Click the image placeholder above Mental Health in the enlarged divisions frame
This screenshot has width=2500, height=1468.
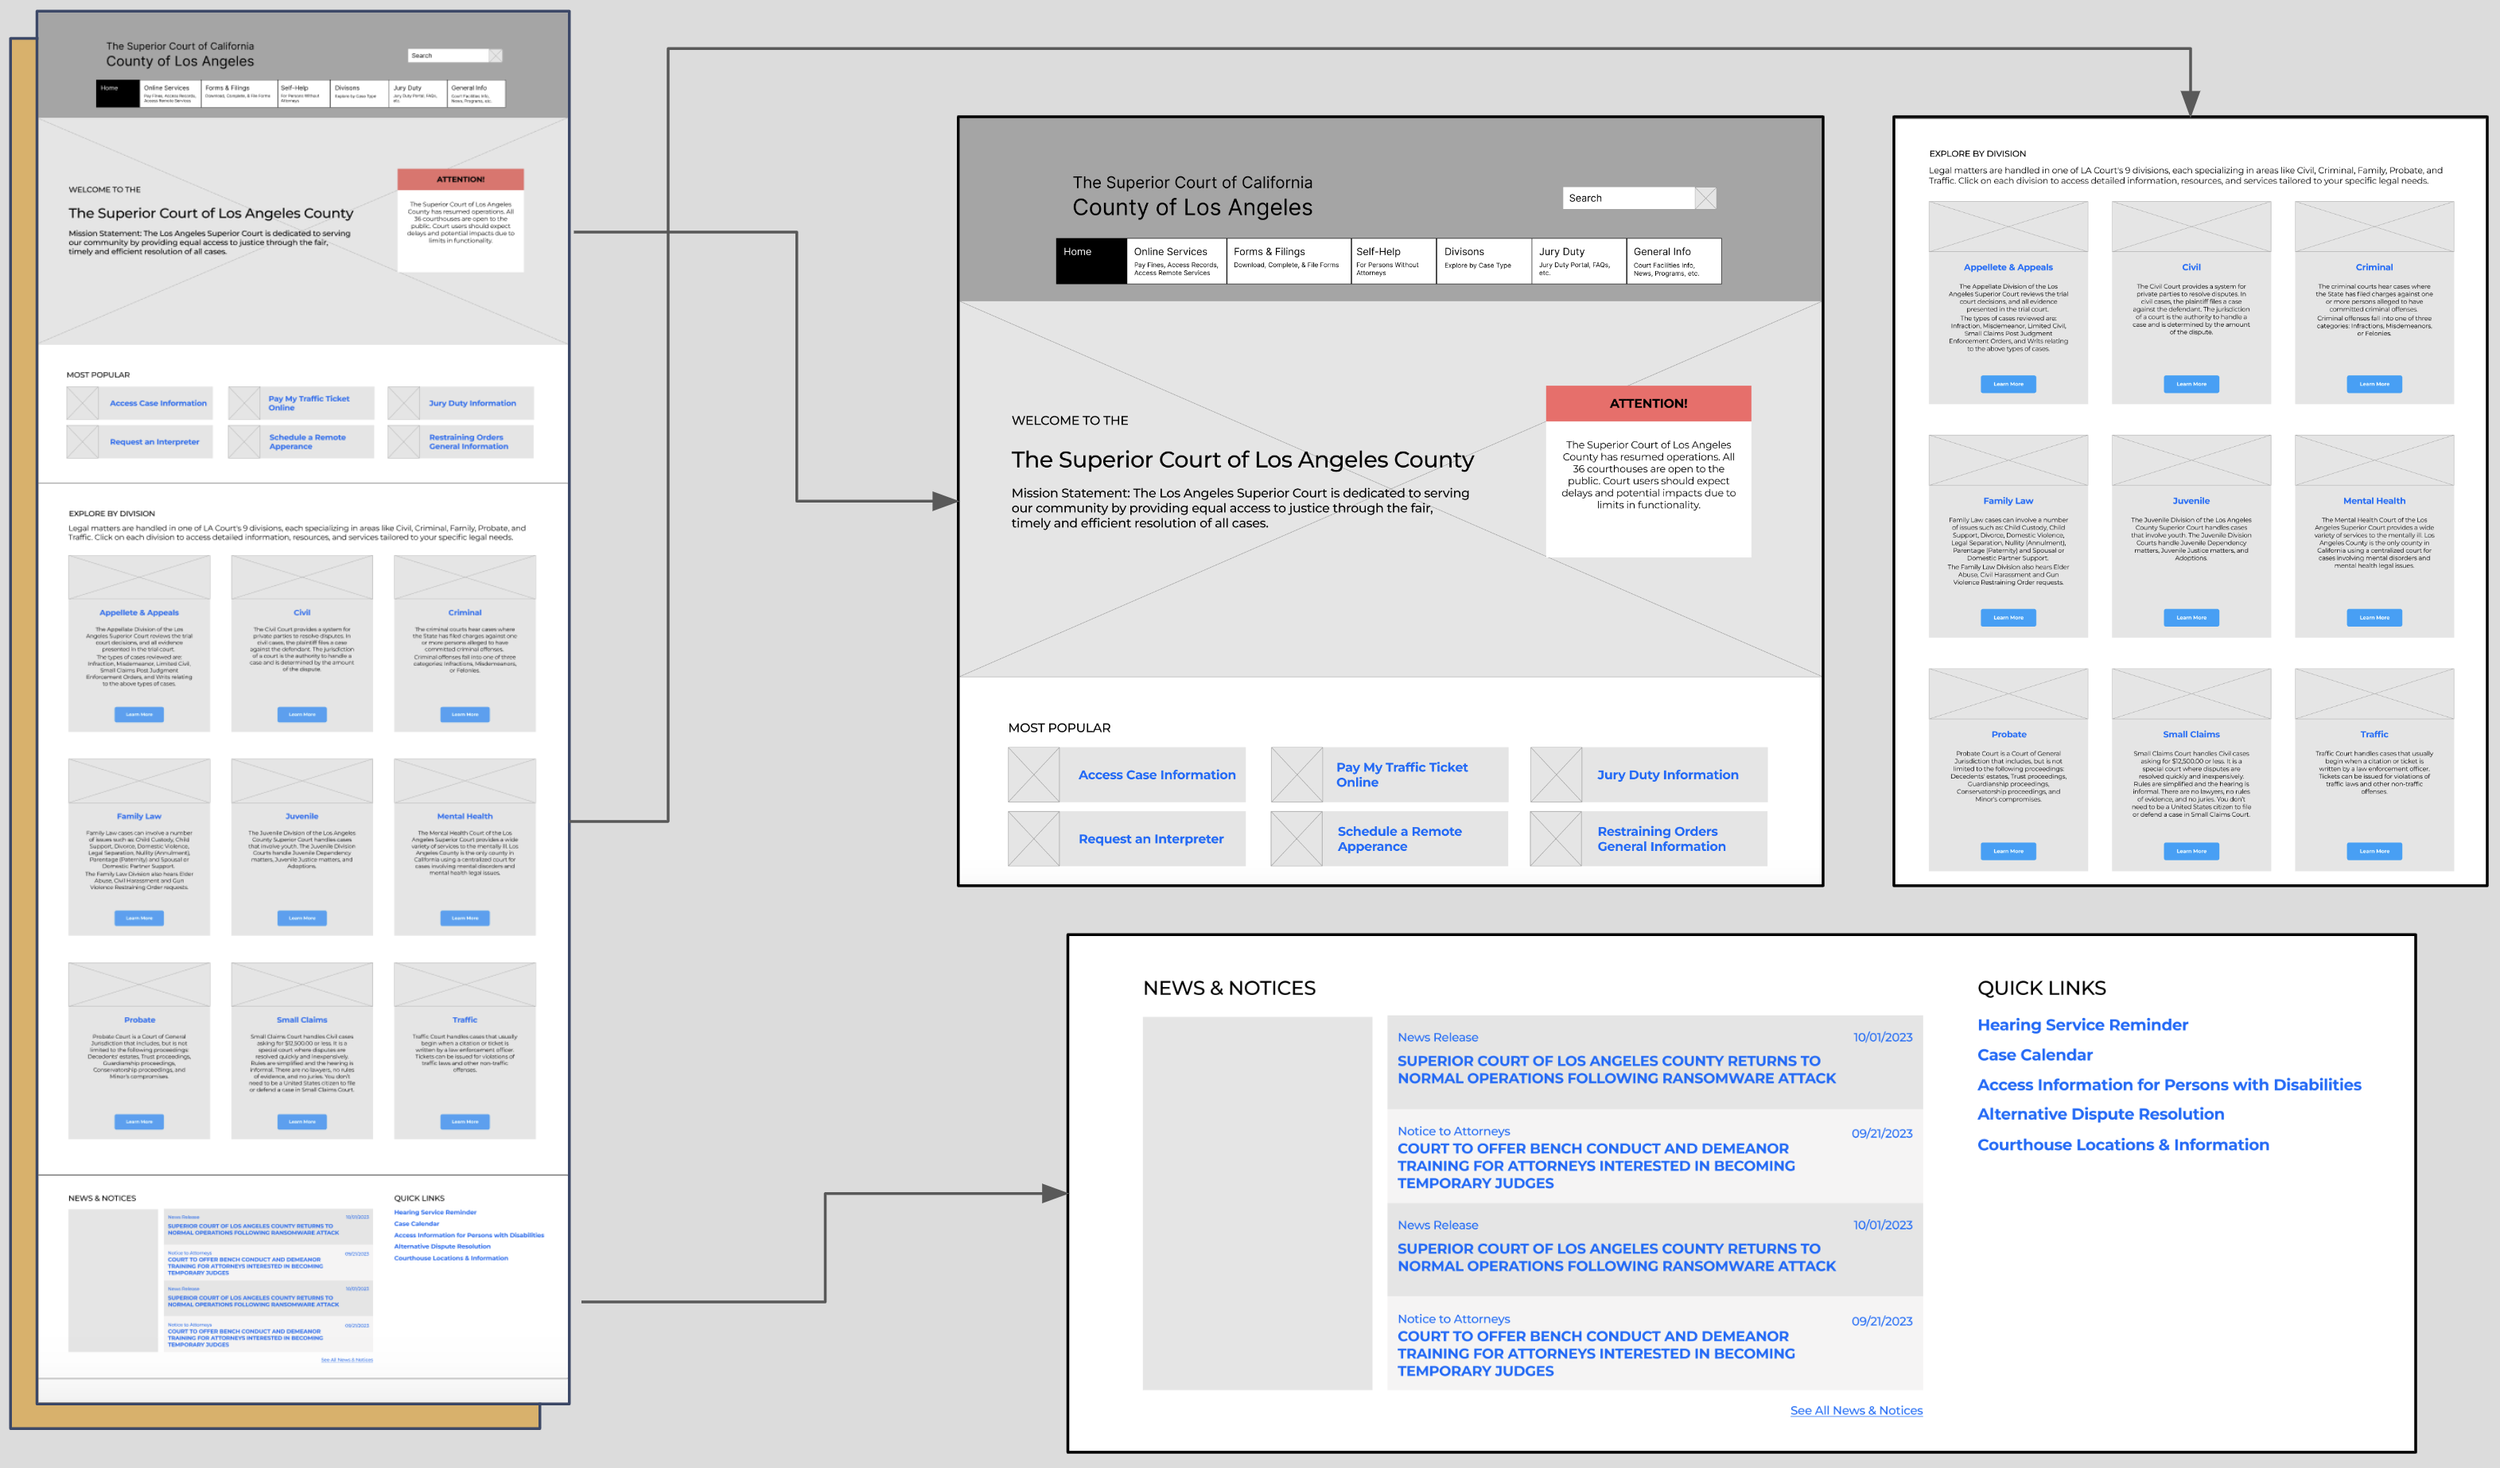click(x=2374, y=460)
